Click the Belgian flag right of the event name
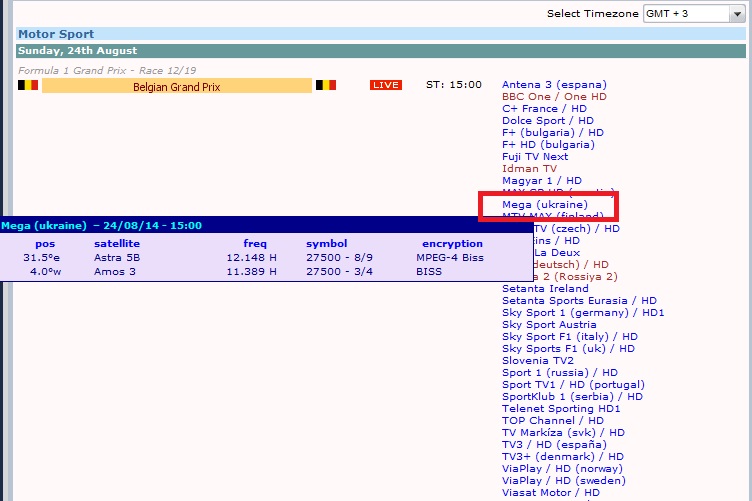This screenshot has height=501, width=752. pos(326,86)
